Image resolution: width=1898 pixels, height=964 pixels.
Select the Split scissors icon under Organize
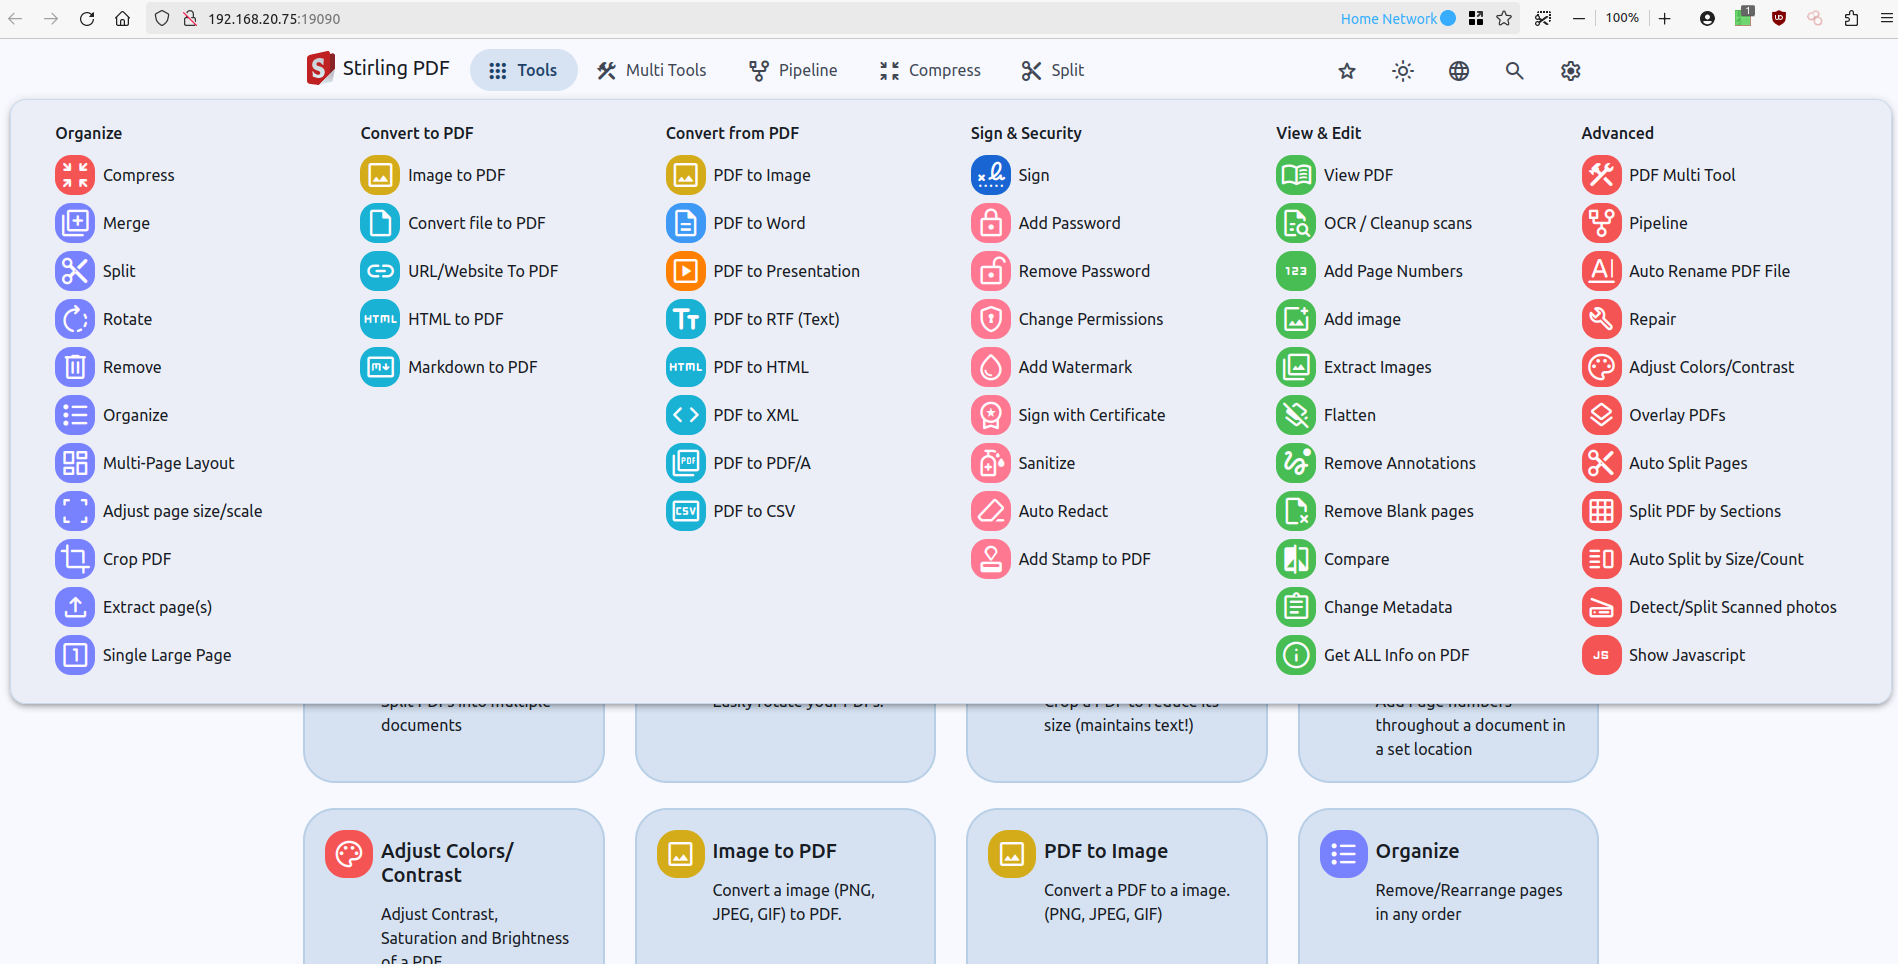point(75,271)
